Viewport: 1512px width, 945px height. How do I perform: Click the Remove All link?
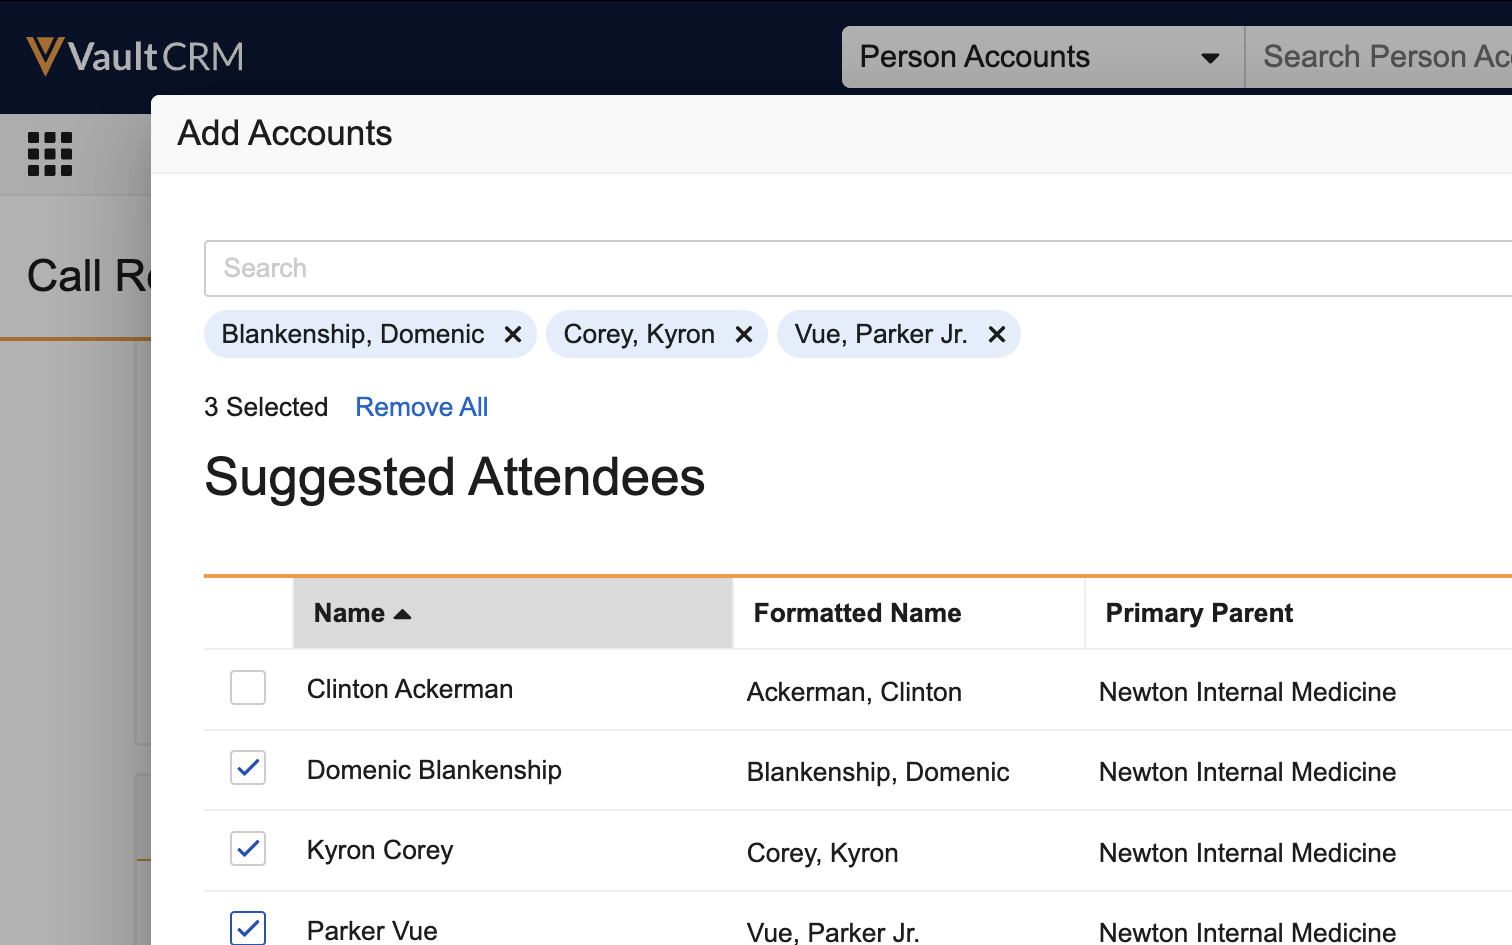point(421,407)
